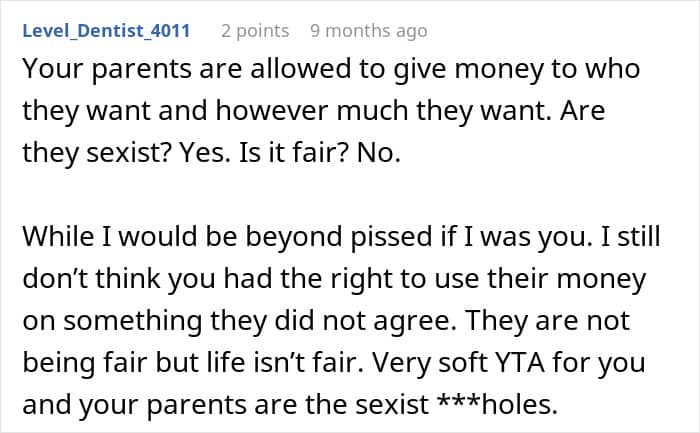Click the phrase "life isn't fair"
Screen dimensions: 700x433
(x=332, y=360)
